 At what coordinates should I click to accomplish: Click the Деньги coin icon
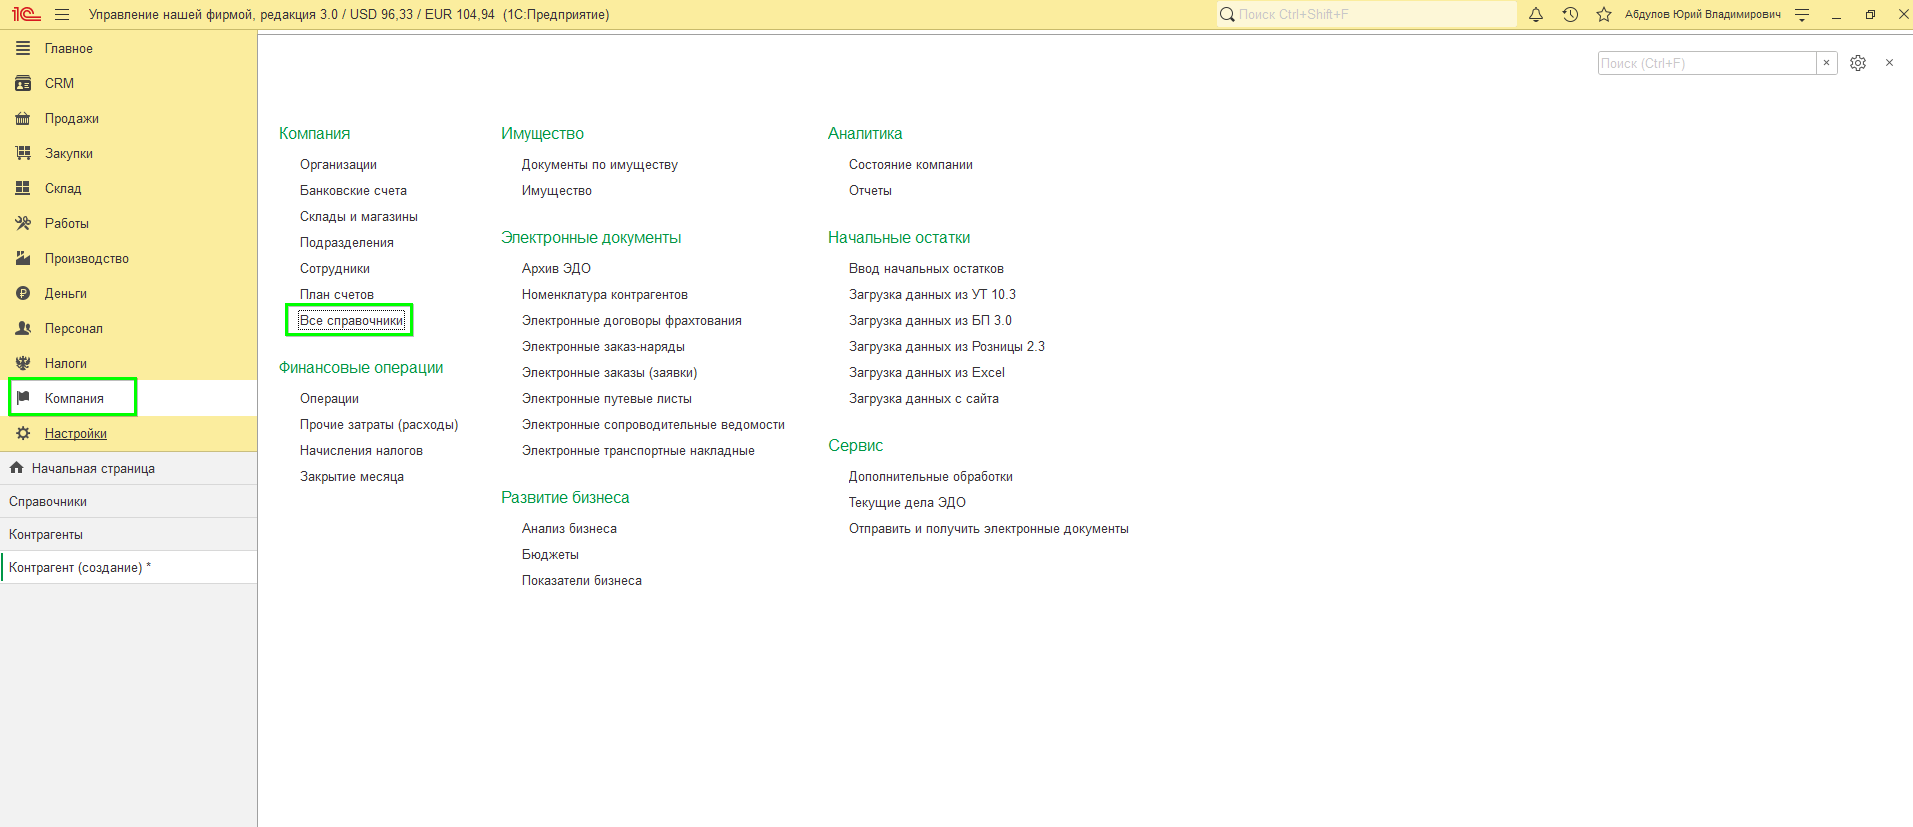23,293
